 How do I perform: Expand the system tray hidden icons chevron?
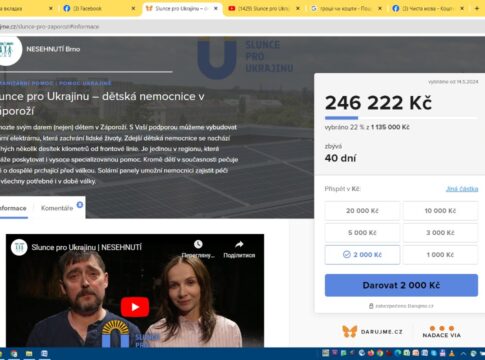(464, 353)
